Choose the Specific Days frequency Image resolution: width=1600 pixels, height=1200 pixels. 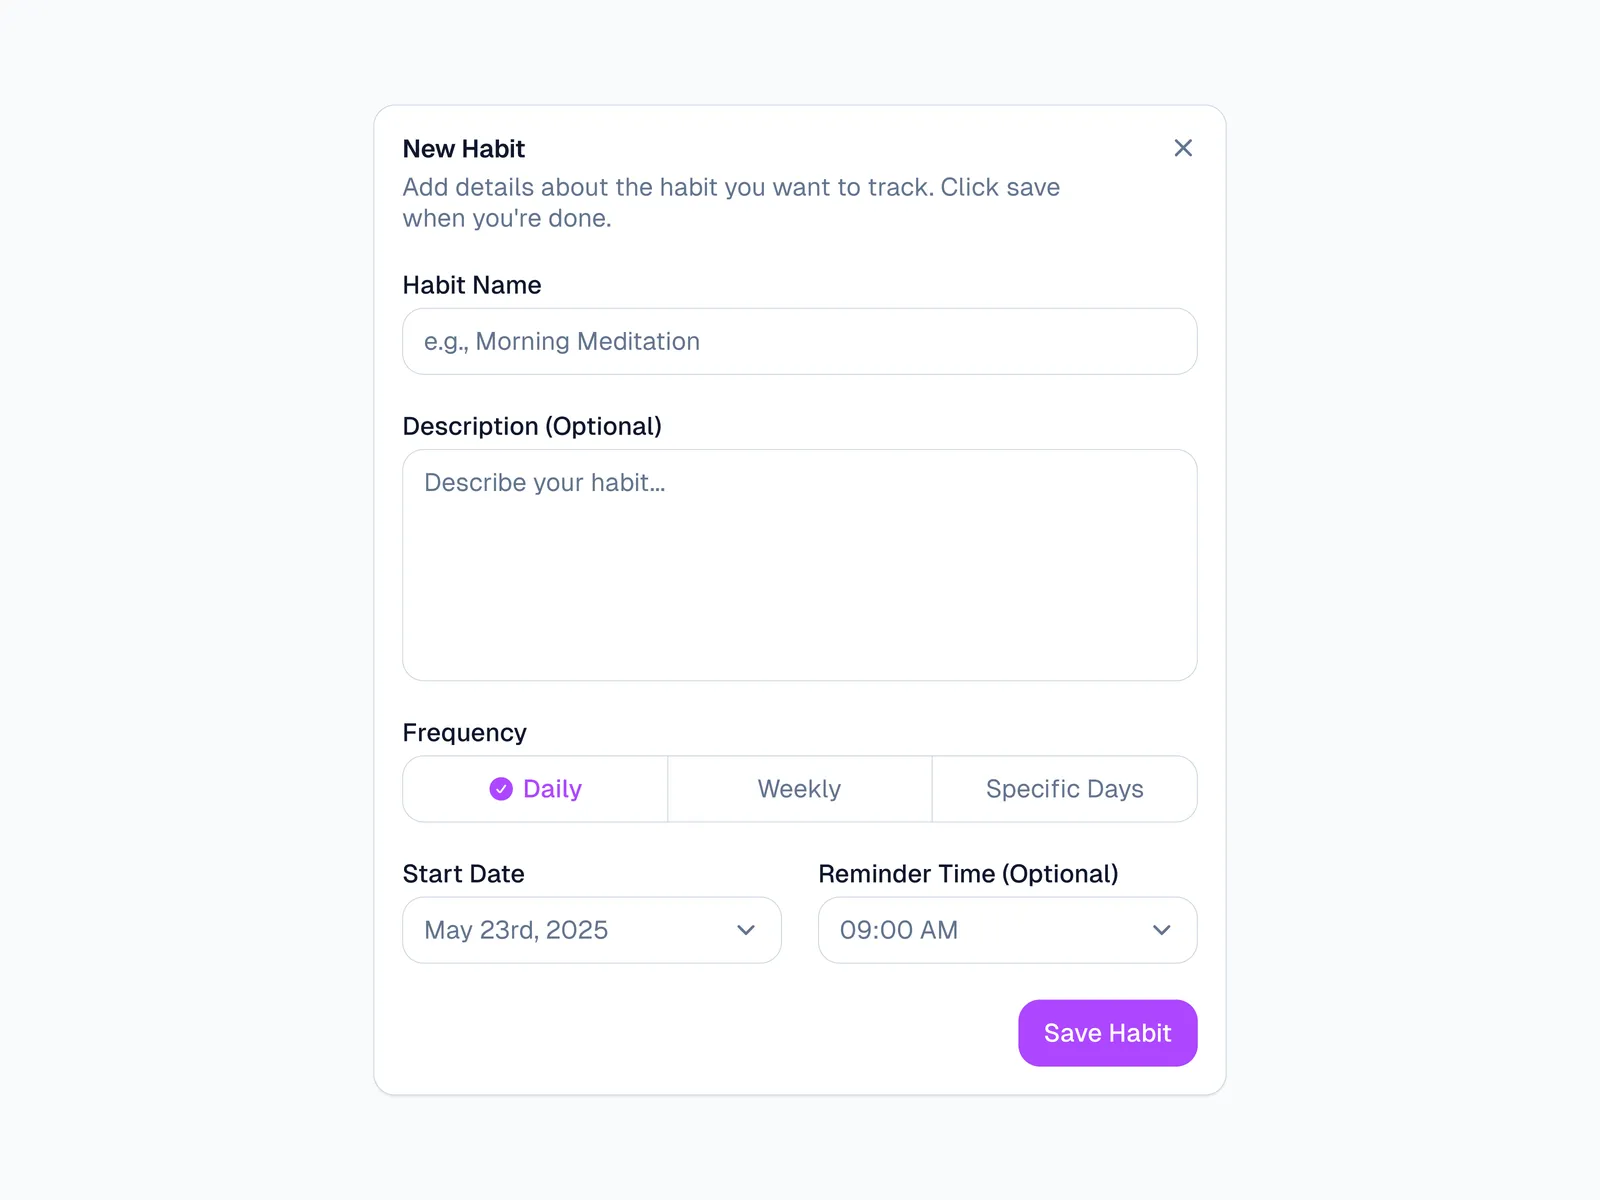(x=1064, y=789)
